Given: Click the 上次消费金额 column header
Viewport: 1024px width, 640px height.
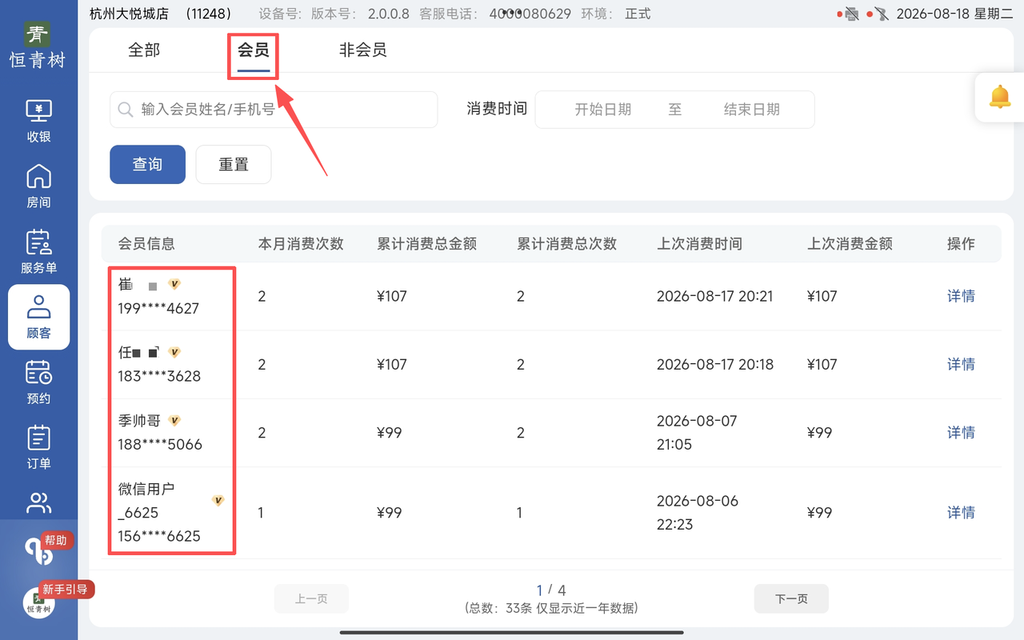Looking at the screenshot, I should click(x=850, y=244).
